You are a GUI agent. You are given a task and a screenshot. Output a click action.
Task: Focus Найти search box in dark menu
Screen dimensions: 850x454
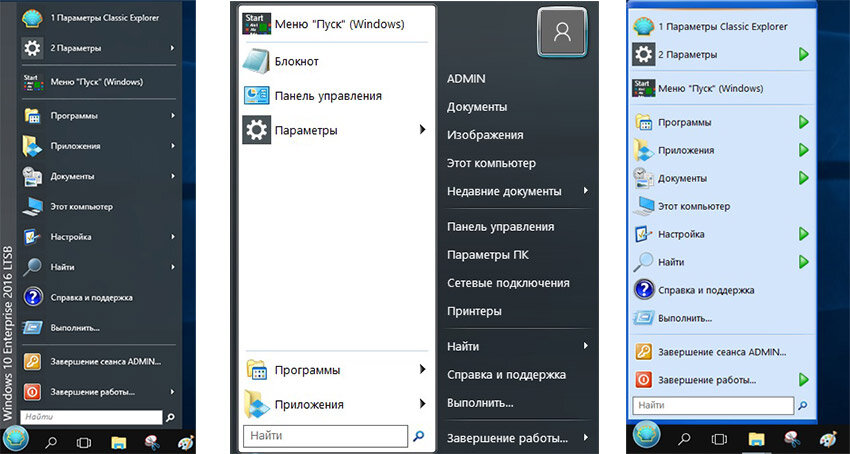pyautogui.click(x=91, y=418)
